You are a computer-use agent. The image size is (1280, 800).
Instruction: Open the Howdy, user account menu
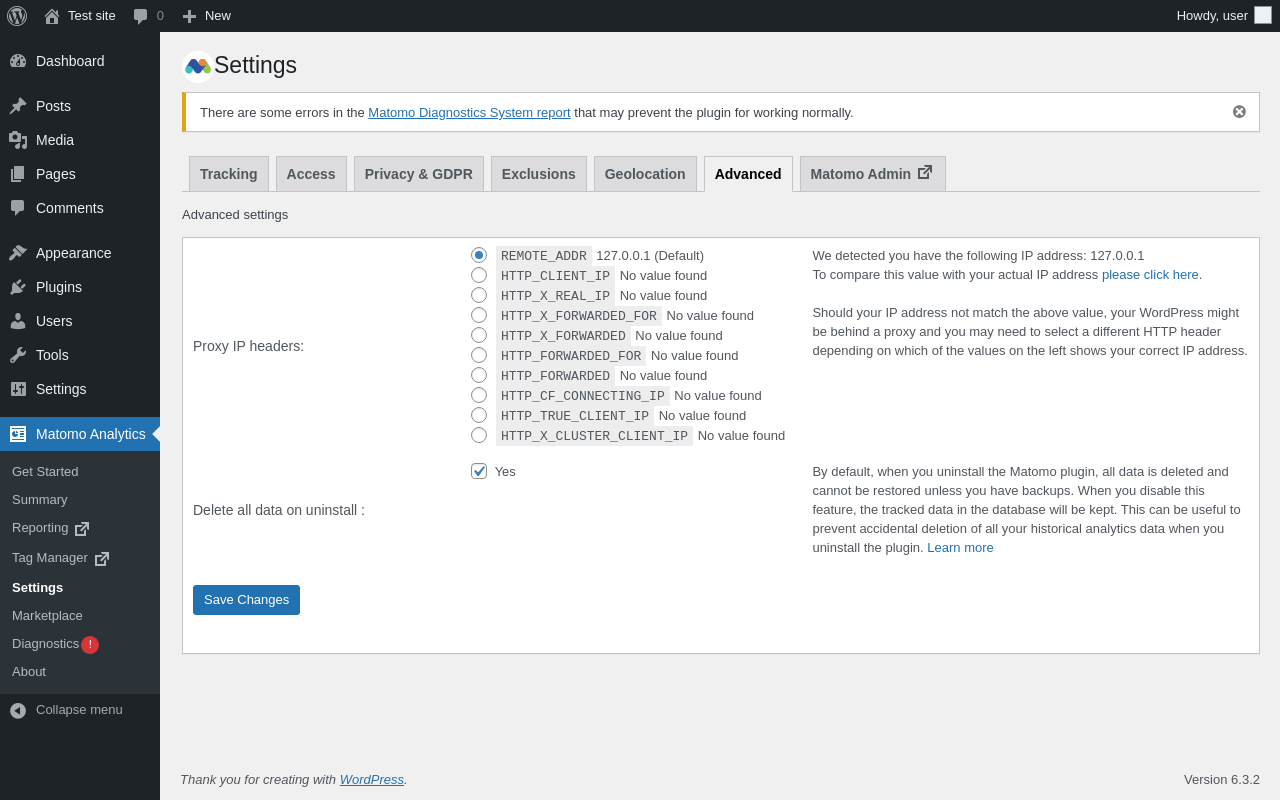click(1223, 16)
